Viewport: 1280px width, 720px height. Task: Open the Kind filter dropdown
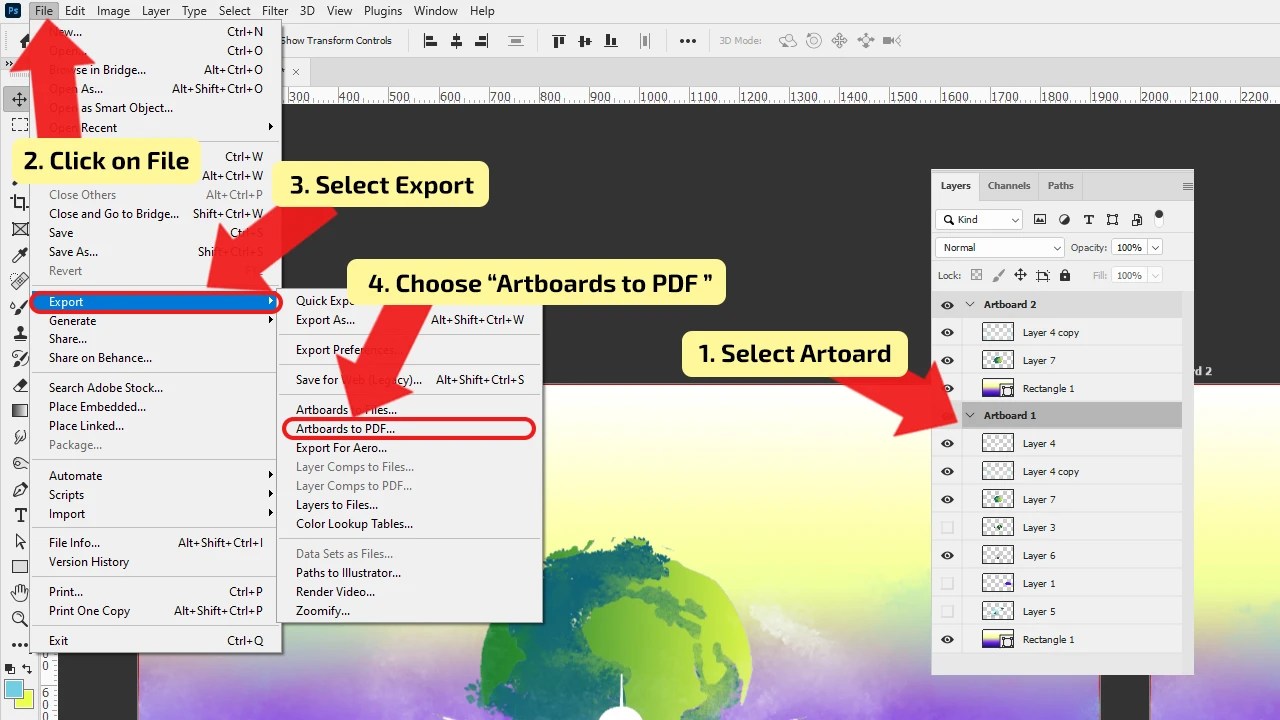[977, 218]
